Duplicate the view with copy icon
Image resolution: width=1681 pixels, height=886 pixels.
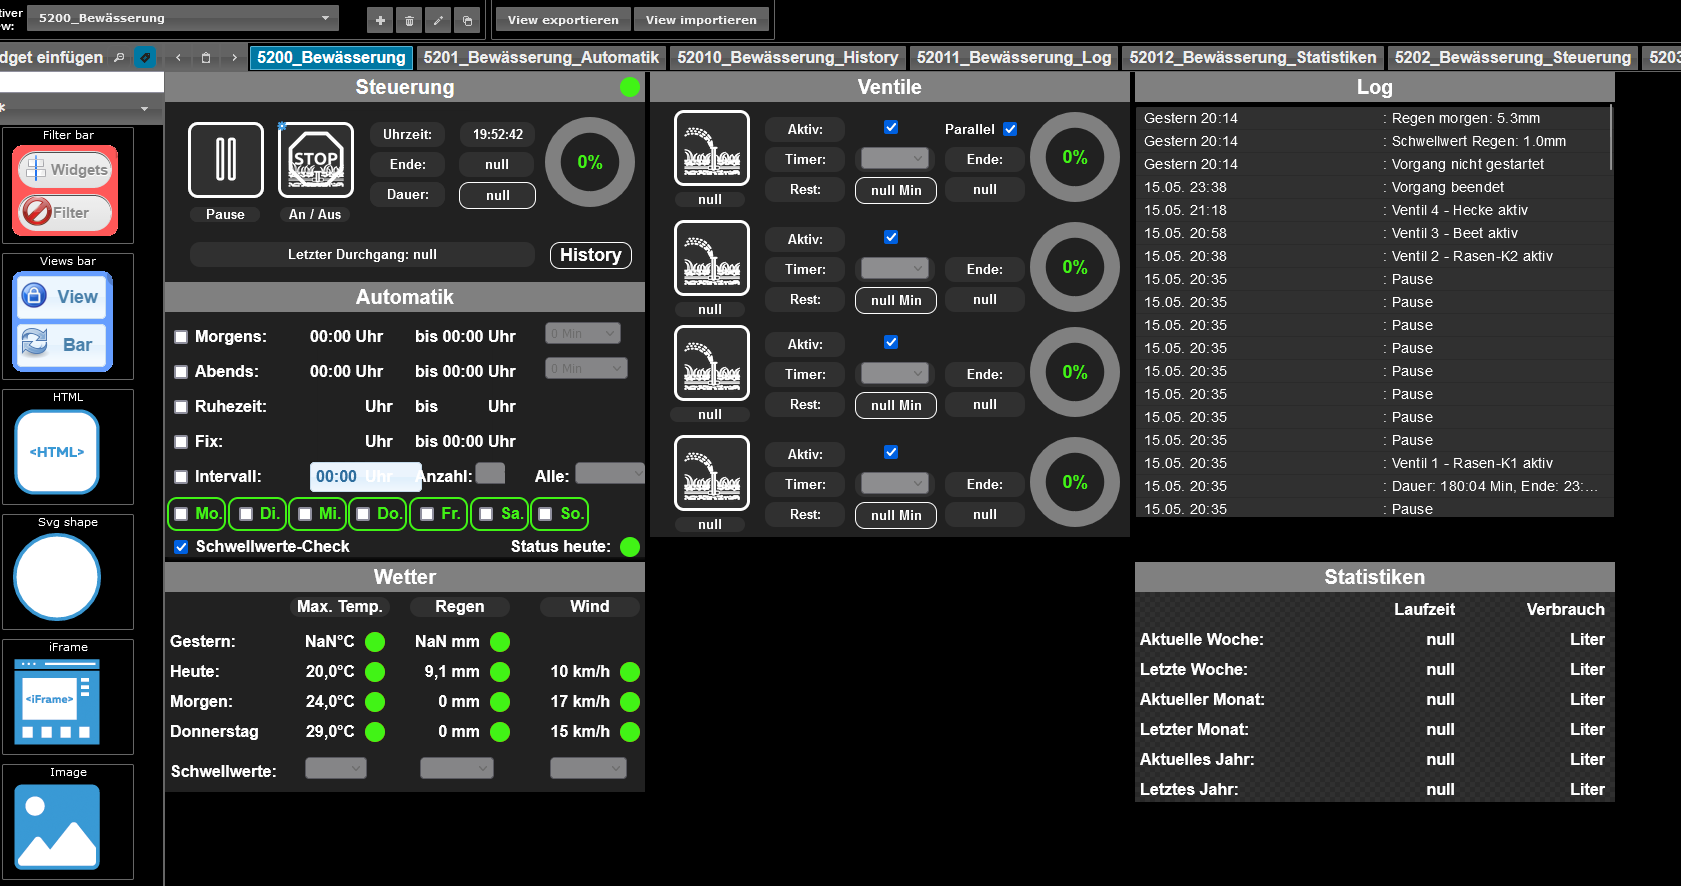467,20
